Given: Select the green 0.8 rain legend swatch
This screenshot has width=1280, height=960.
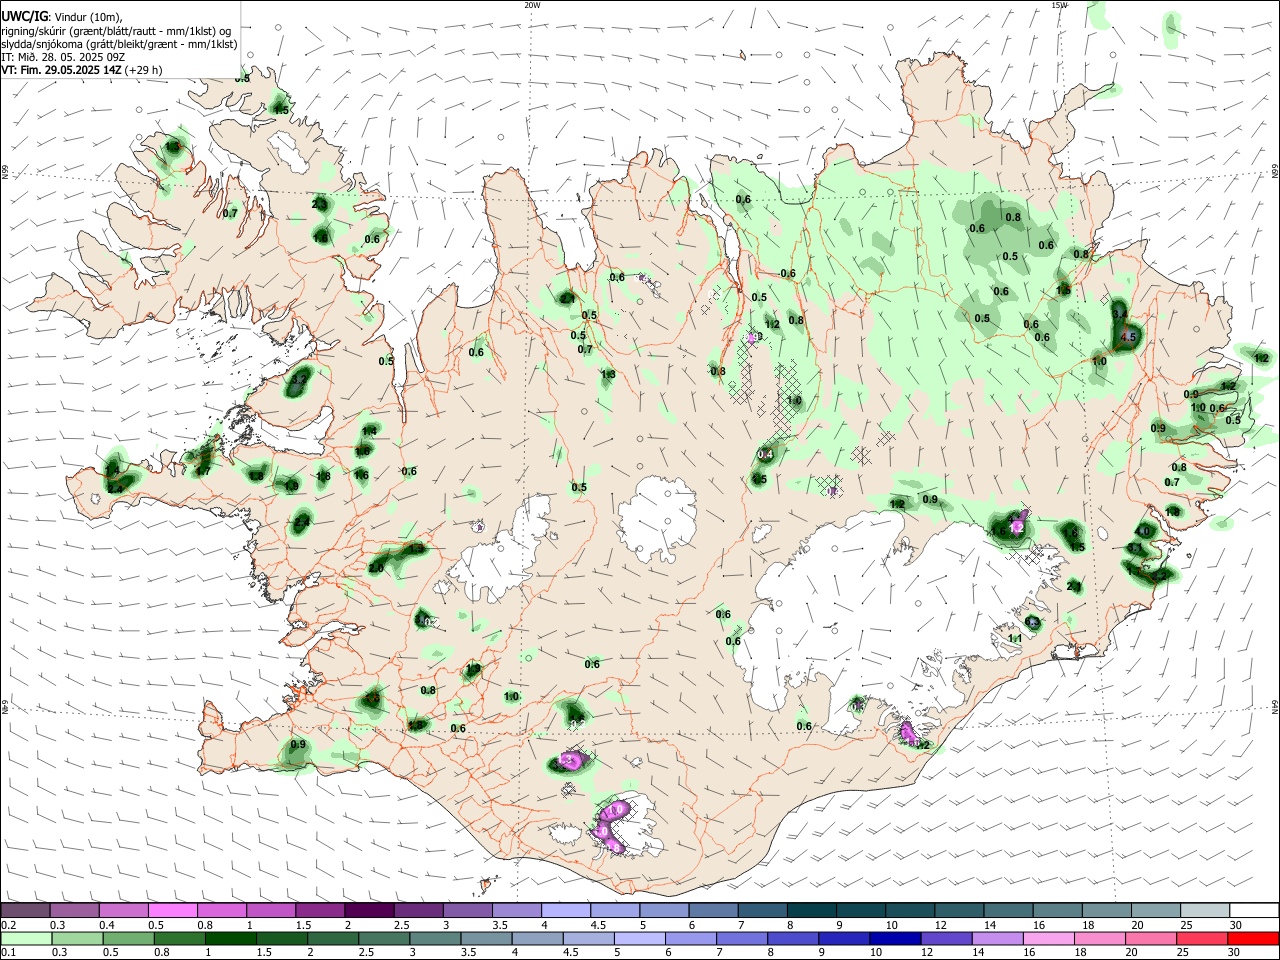Looking at the screenshot, I should click(x=180, y=938).
